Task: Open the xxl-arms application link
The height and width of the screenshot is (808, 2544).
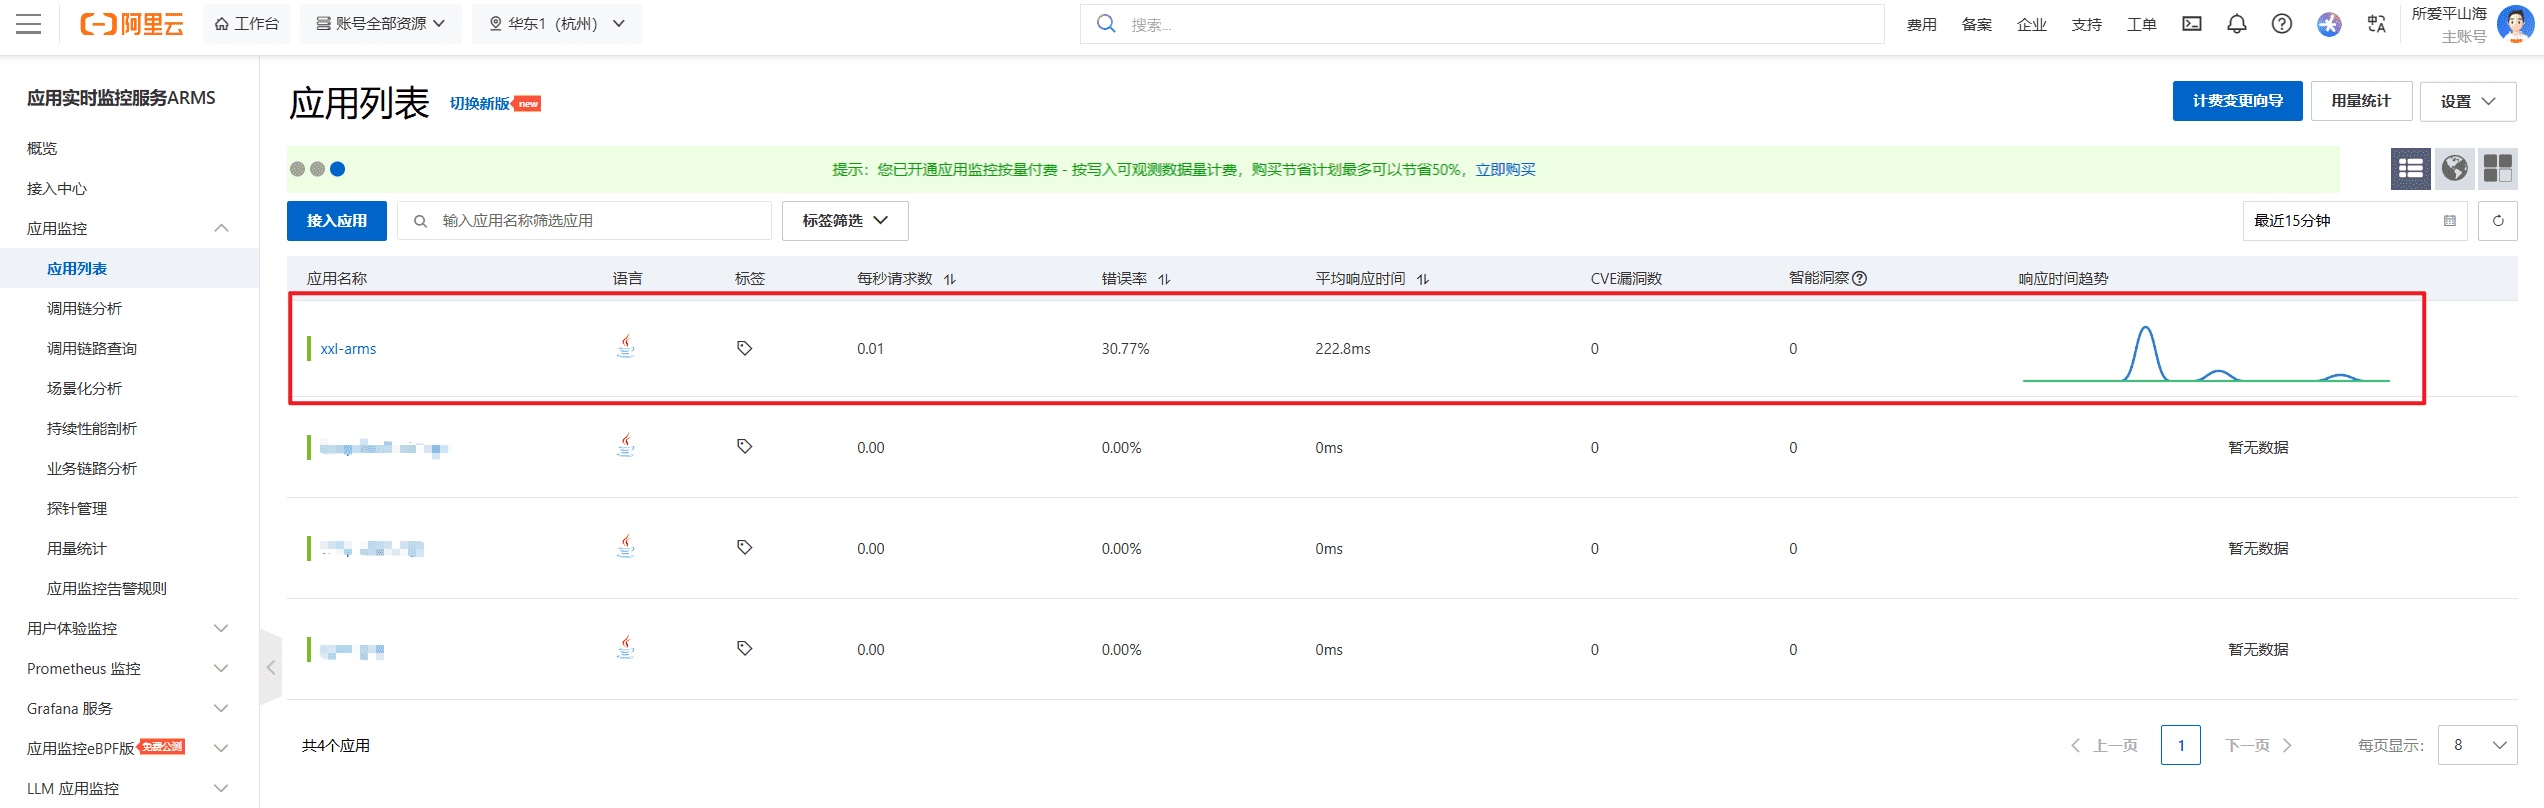Action: pos(348,348)
